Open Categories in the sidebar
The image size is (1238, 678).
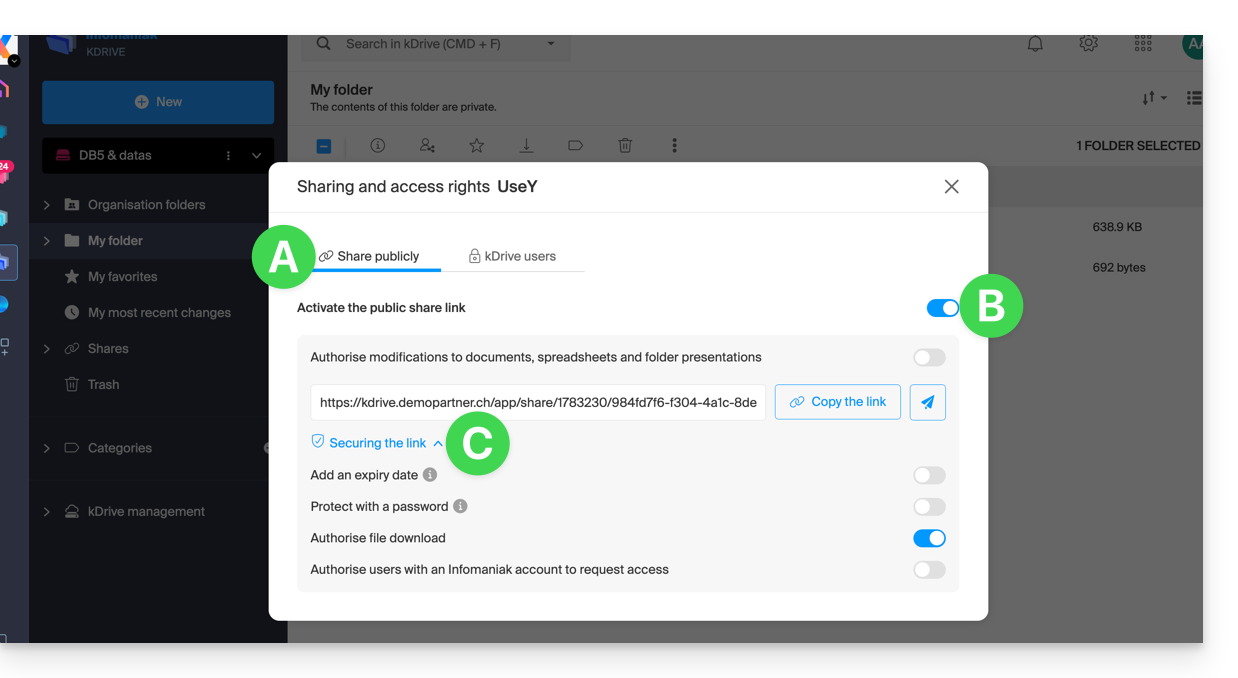pyautogui.click(x=119, y=448)
